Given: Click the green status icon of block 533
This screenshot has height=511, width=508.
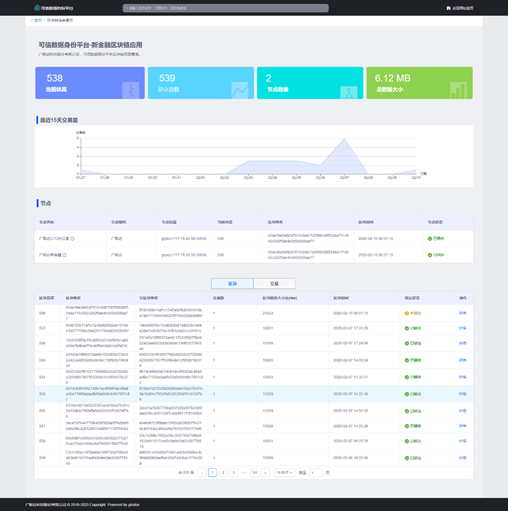Looking at the screenshot, I should [x=407, y=394].
